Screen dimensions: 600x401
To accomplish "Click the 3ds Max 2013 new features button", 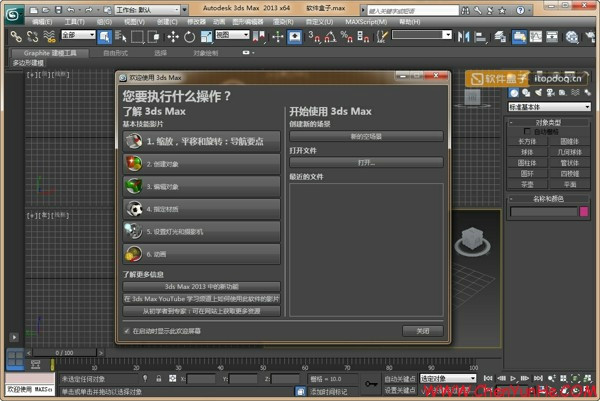I will (202, 286).
